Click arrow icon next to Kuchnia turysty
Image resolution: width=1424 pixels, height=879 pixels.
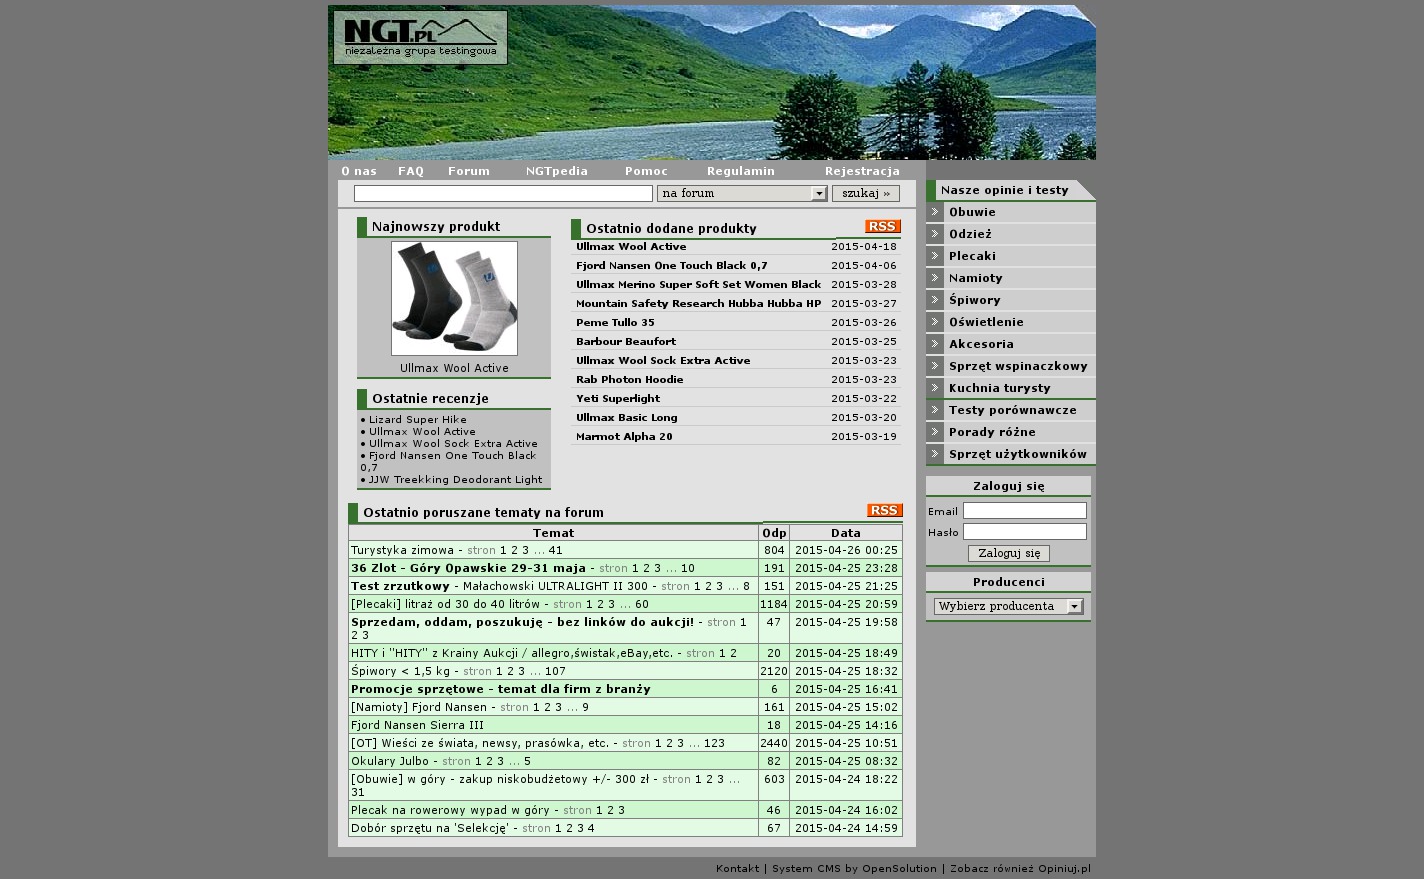point(935,388)
